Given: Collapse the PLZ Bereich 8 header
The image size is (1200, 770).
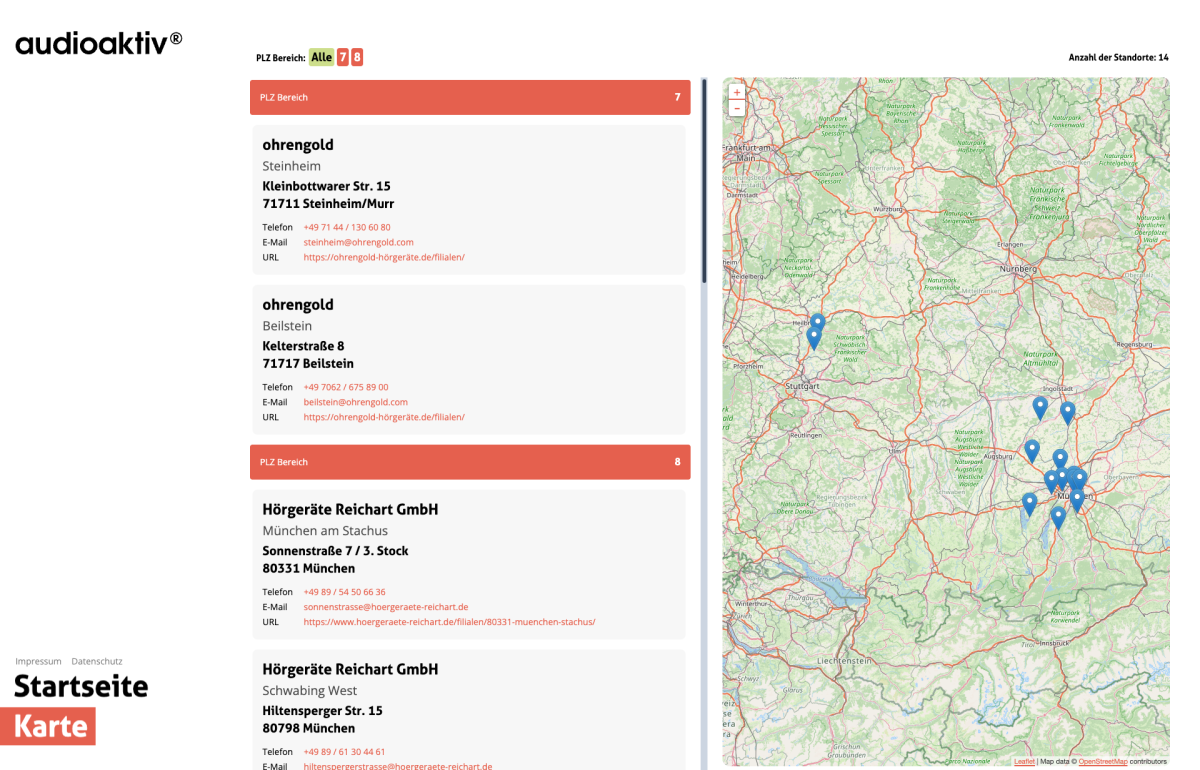Looking at the screenshot, I should click(x=470, y=462).
